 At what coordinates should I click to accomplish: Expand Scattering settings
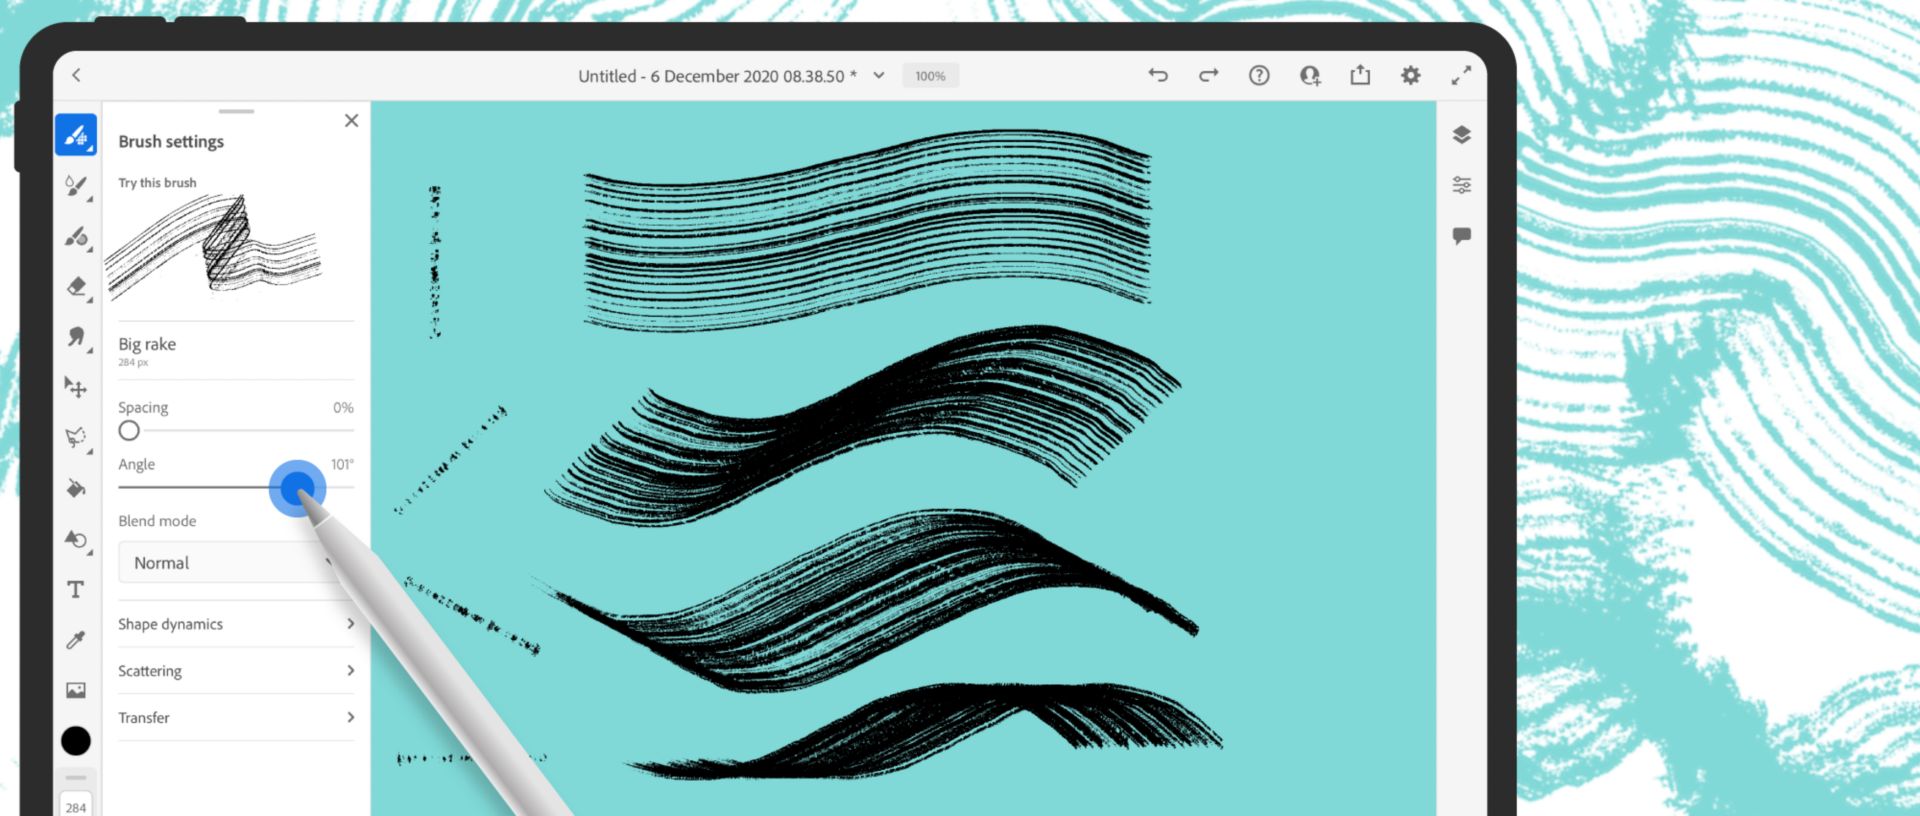[x=236, y=671]
